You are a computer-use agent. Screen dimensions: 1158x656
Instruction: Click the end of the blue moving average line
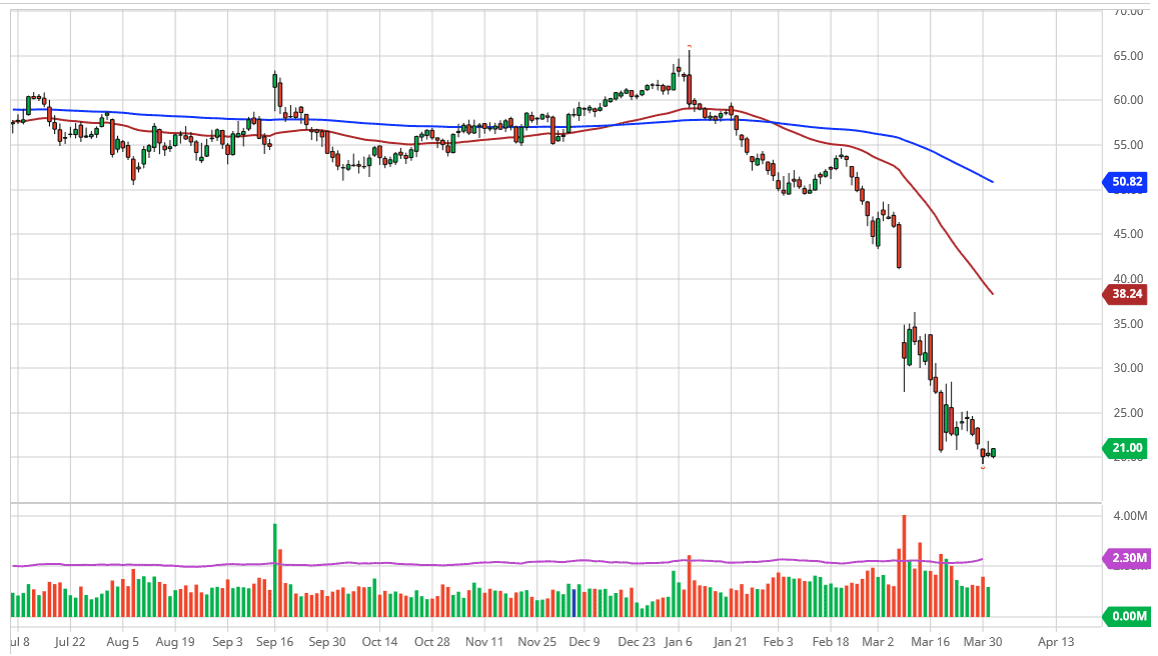(x=992, y=181)
